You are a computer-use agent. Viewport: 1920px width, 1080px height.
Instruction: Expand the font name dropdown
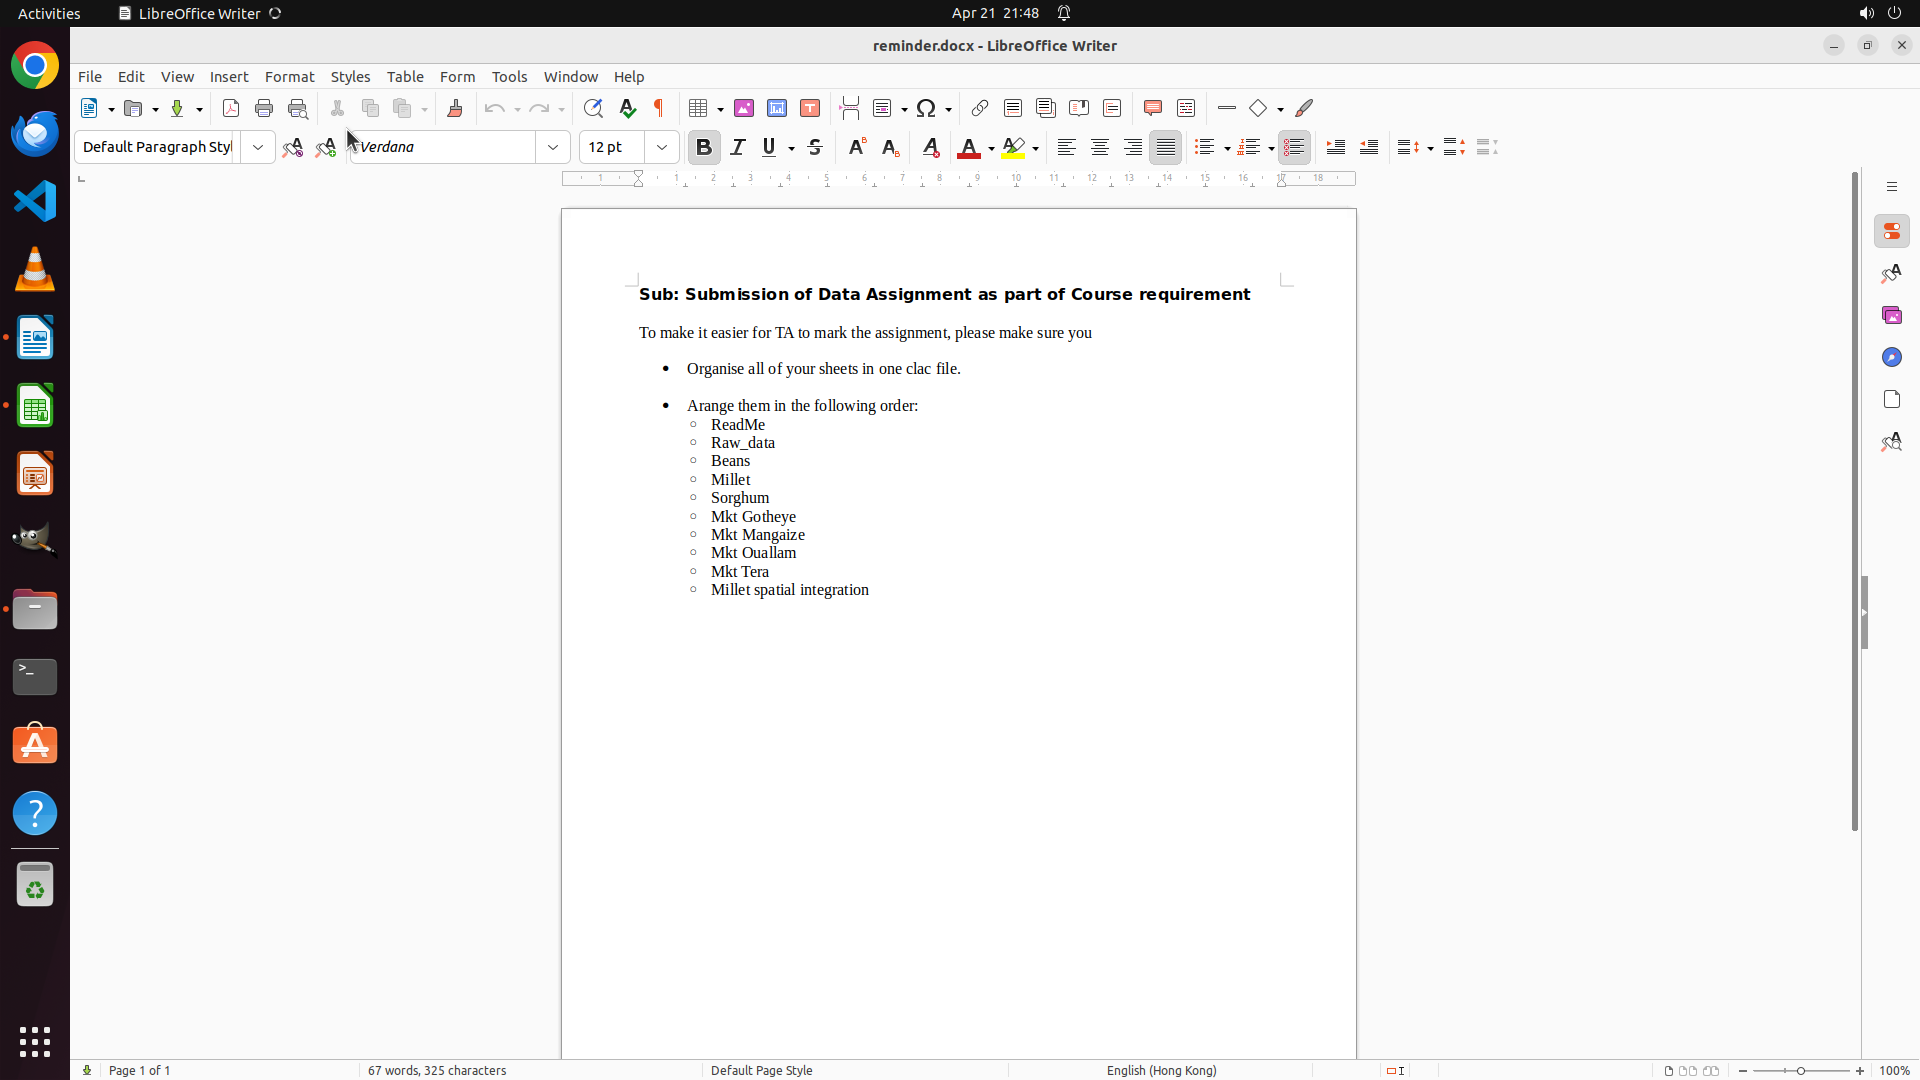point(553,147)
